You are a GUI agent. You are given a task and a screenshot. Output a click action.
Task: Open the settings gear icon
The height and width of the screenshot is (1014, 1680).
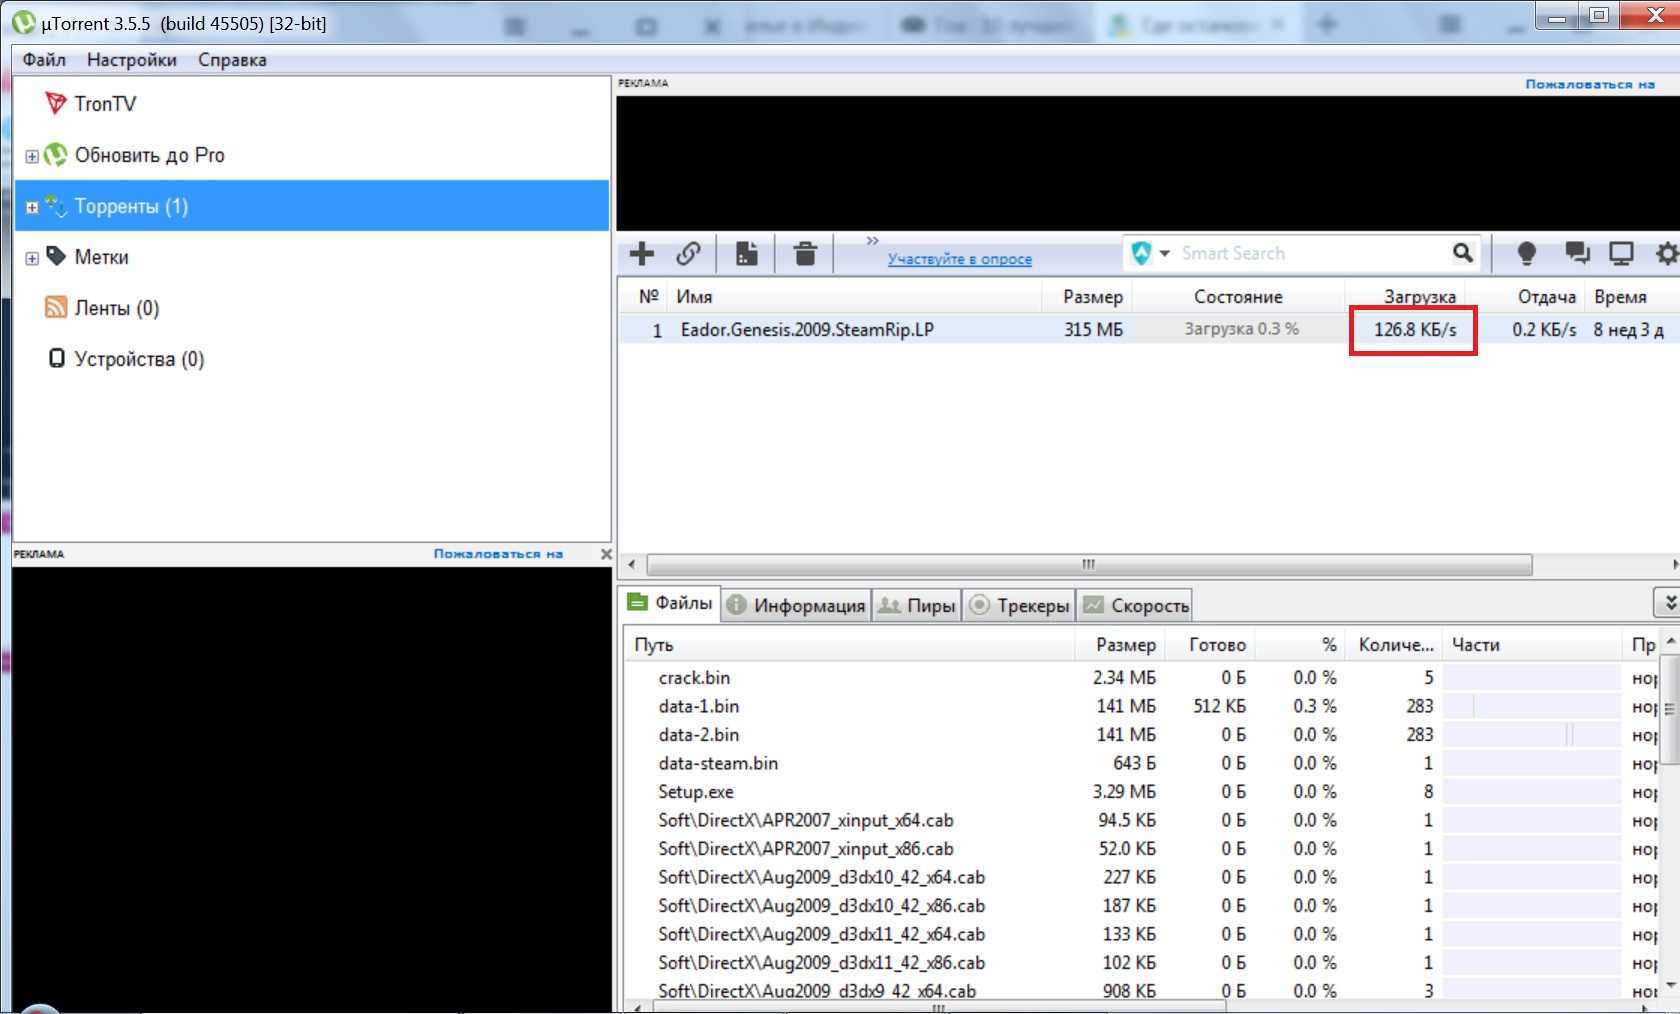point(1666,254)
